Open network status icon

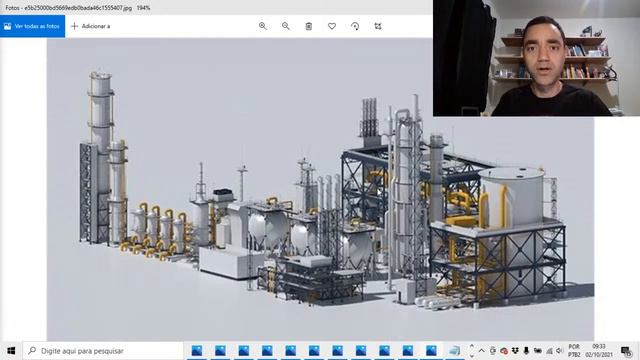pos(549,351)
